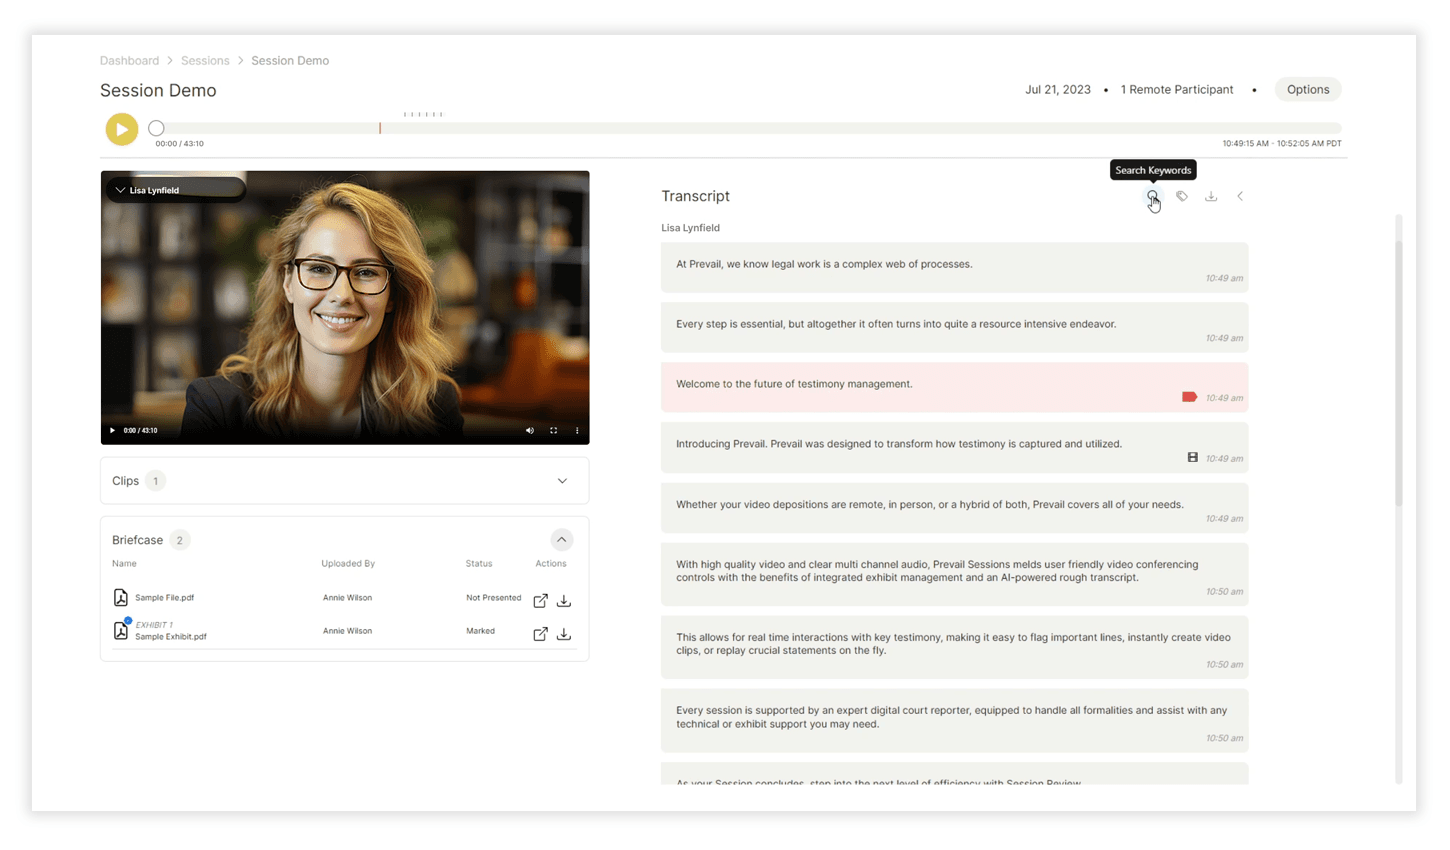Click the Search Keywords magnifier icon
The image size is (1450, 850).
tap(1153, 196)
